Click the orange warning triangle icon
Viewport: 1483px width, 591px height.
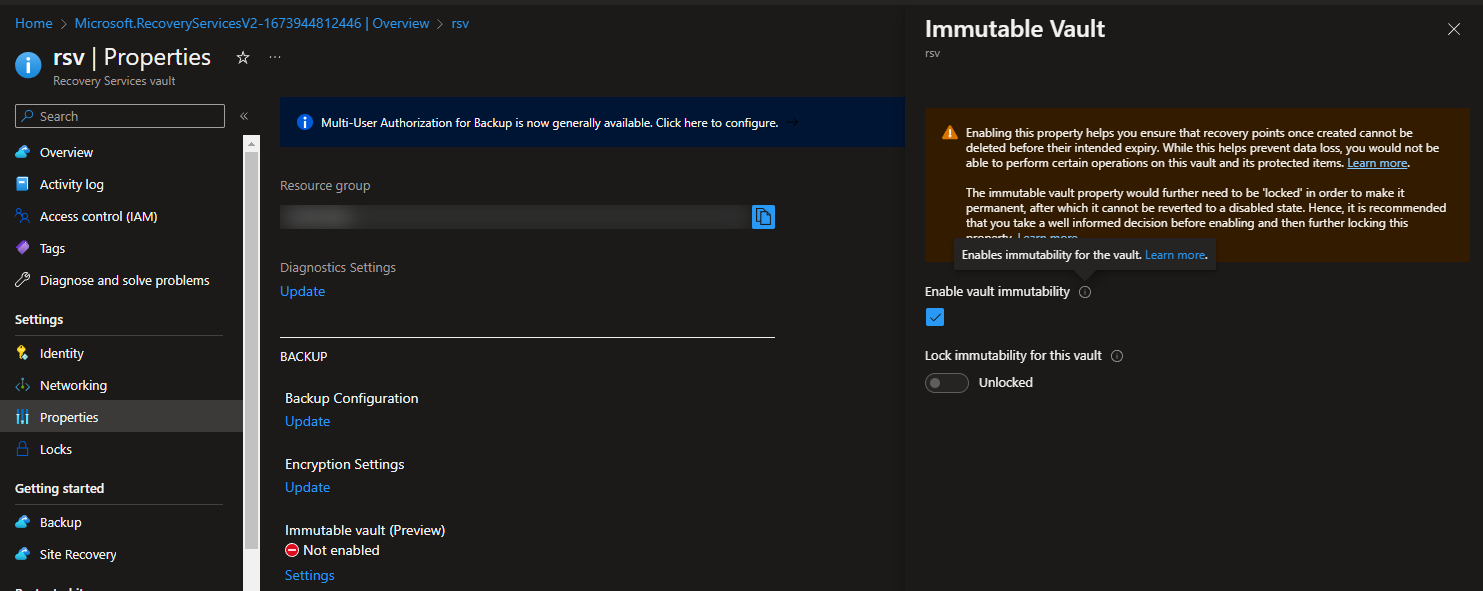(x=949, y=133)
